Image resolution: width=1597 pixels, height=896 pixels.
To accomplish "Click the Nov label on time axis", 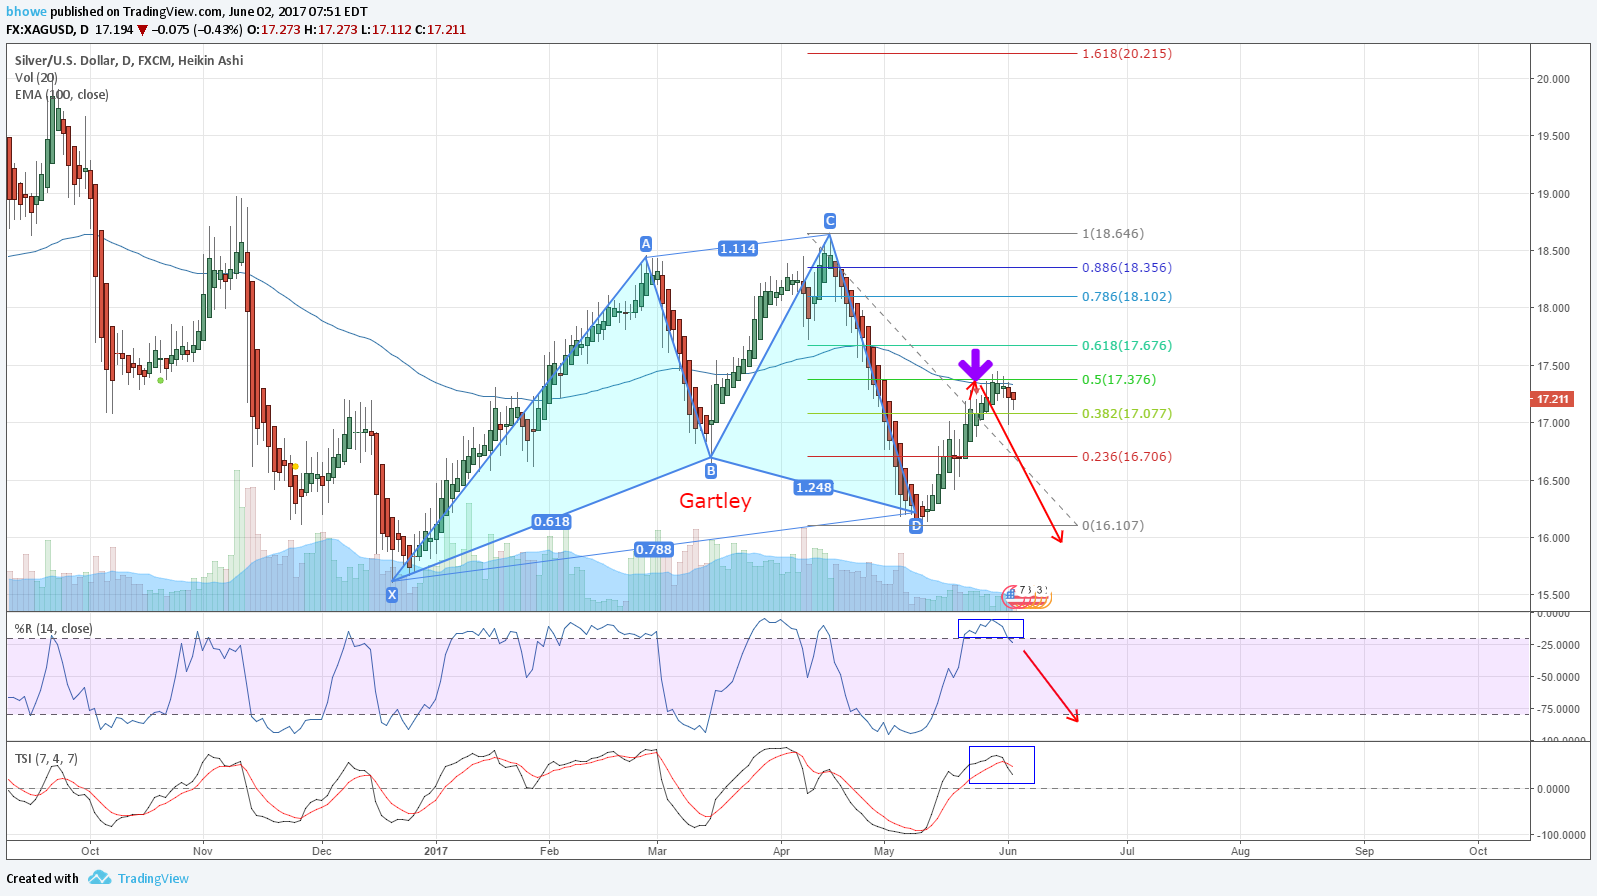I will [x=203, y=852].
